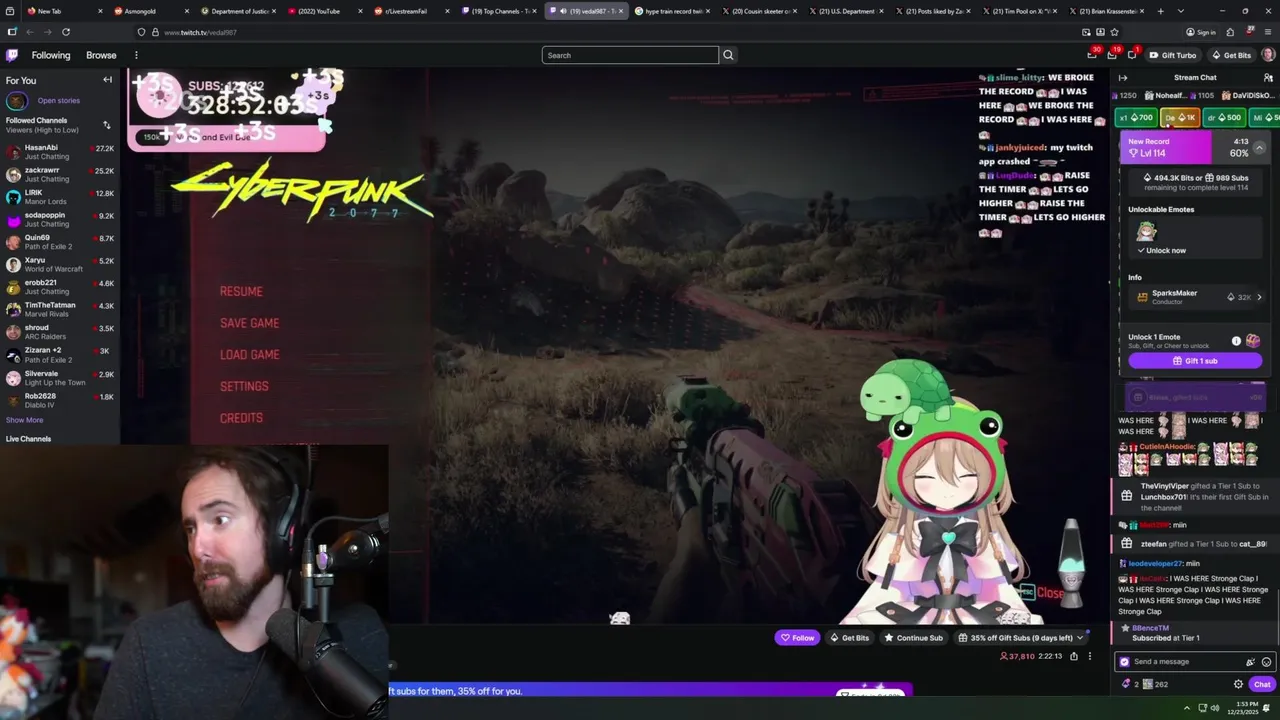Click the Unlock 1 Emote info icon
The height and width of the screenshot is (720, 1280).
pyautogui.click(x=1236, y=341)
